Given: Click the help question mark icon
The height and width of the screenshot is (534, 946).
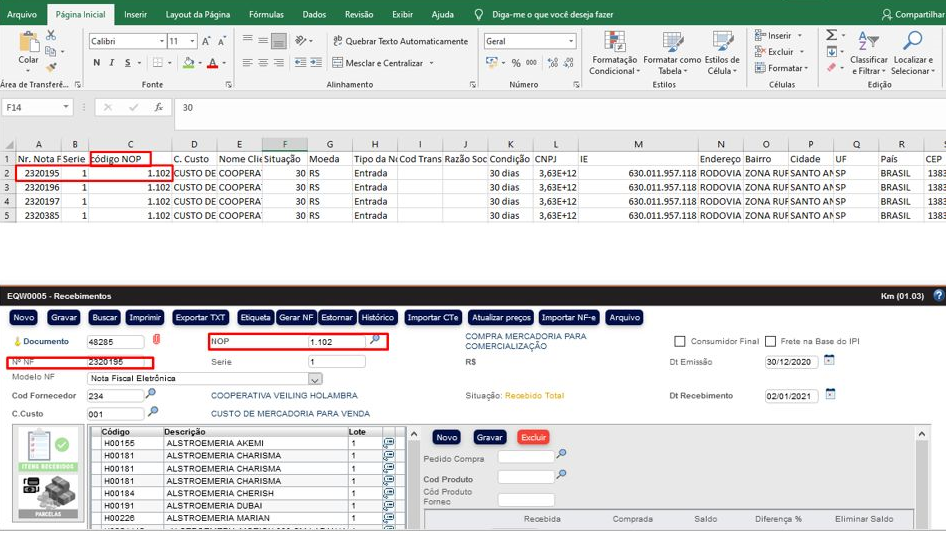Looking at the screenshot, I should pyautogui.click(x=938, y=296).
